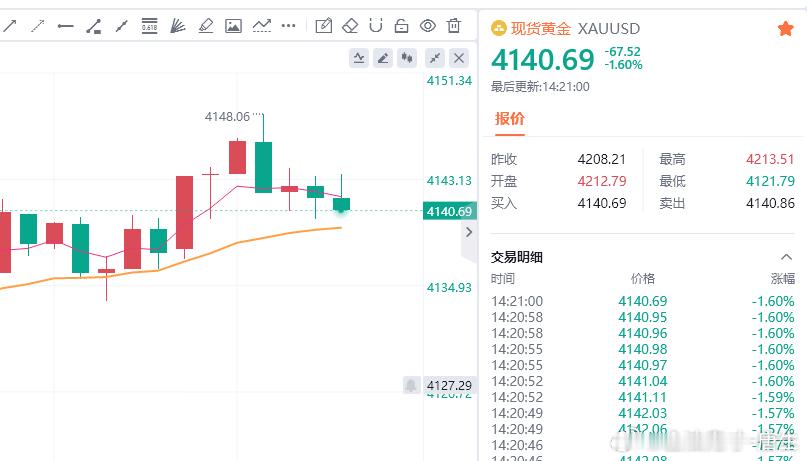807x461 pixels.
Task: Click the alert bell at 4127.29
Action: click(411, 385)
